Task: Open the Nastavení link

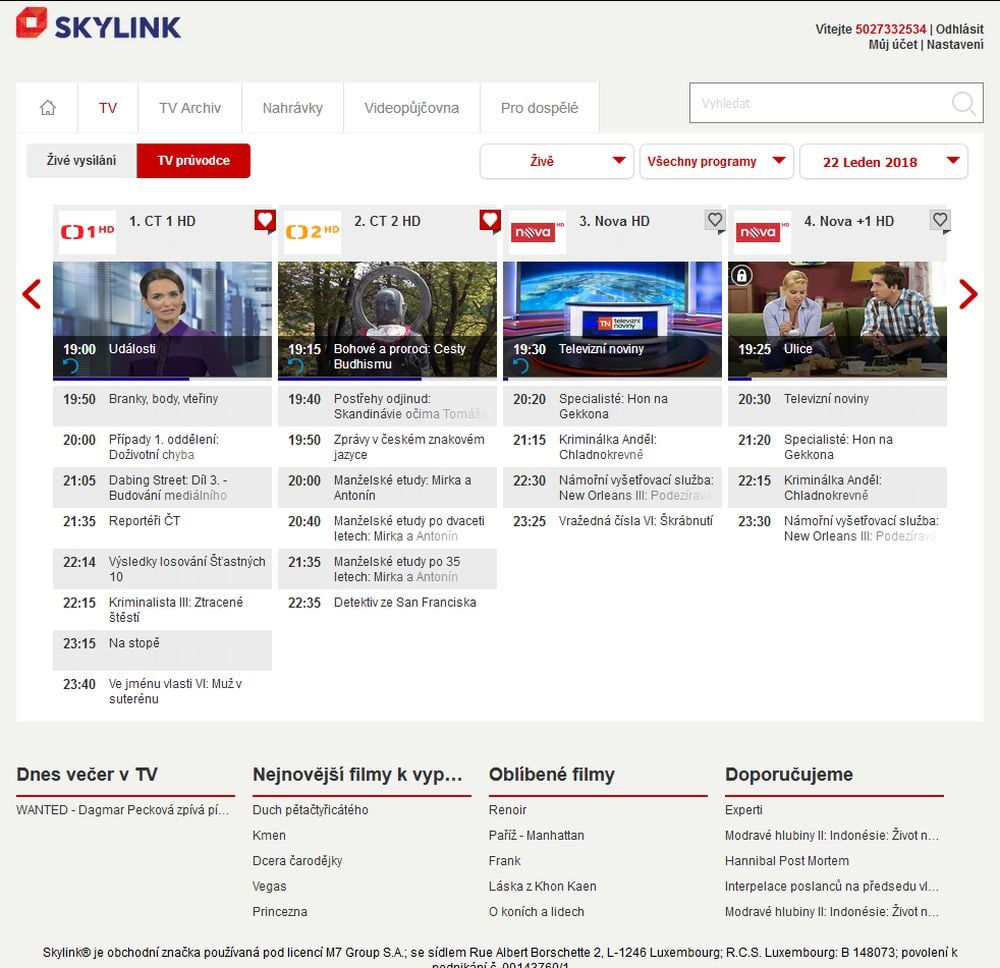Action: click(x=955, y=45)
